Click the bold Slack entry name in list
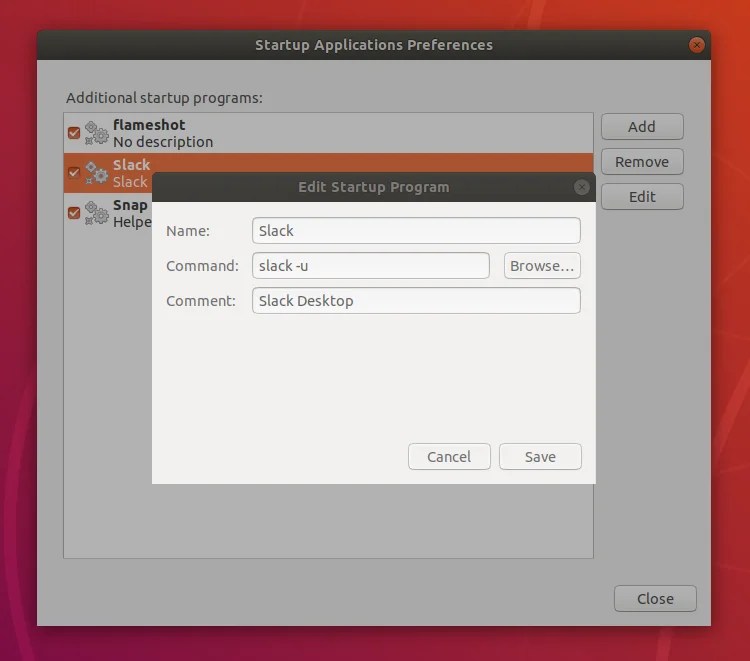 (132, 165)
